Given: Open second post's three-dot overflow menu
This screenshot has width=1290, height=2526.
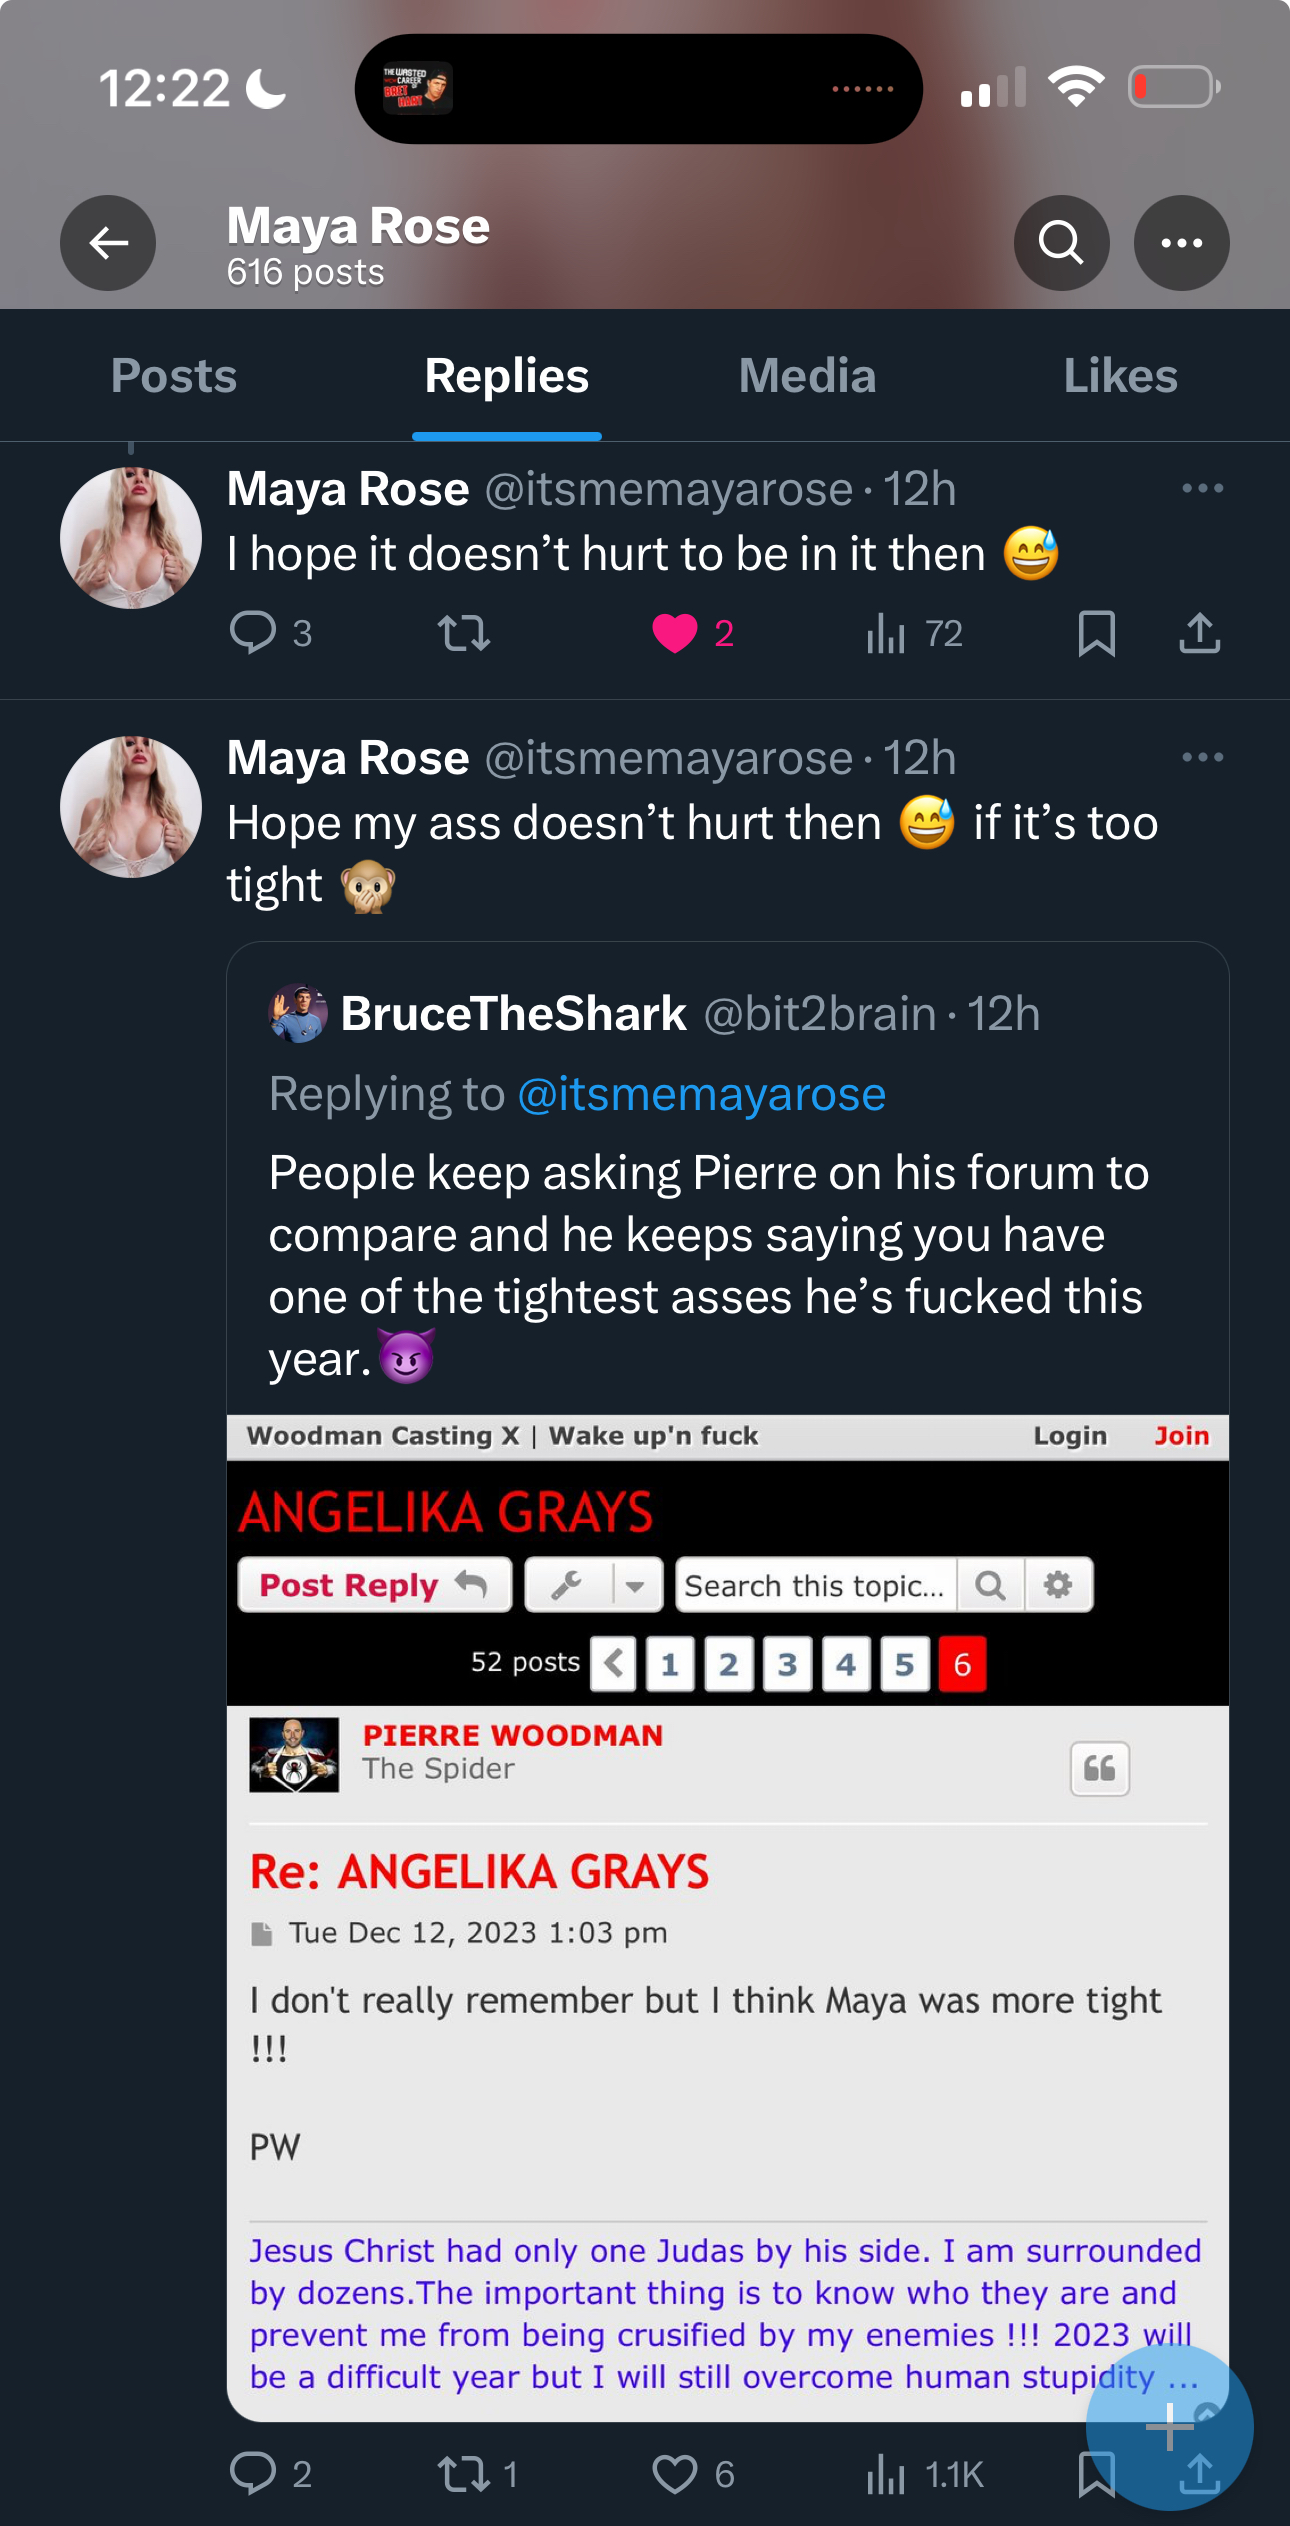Looking at the screenshot, I should click(x=1201, y=757).
